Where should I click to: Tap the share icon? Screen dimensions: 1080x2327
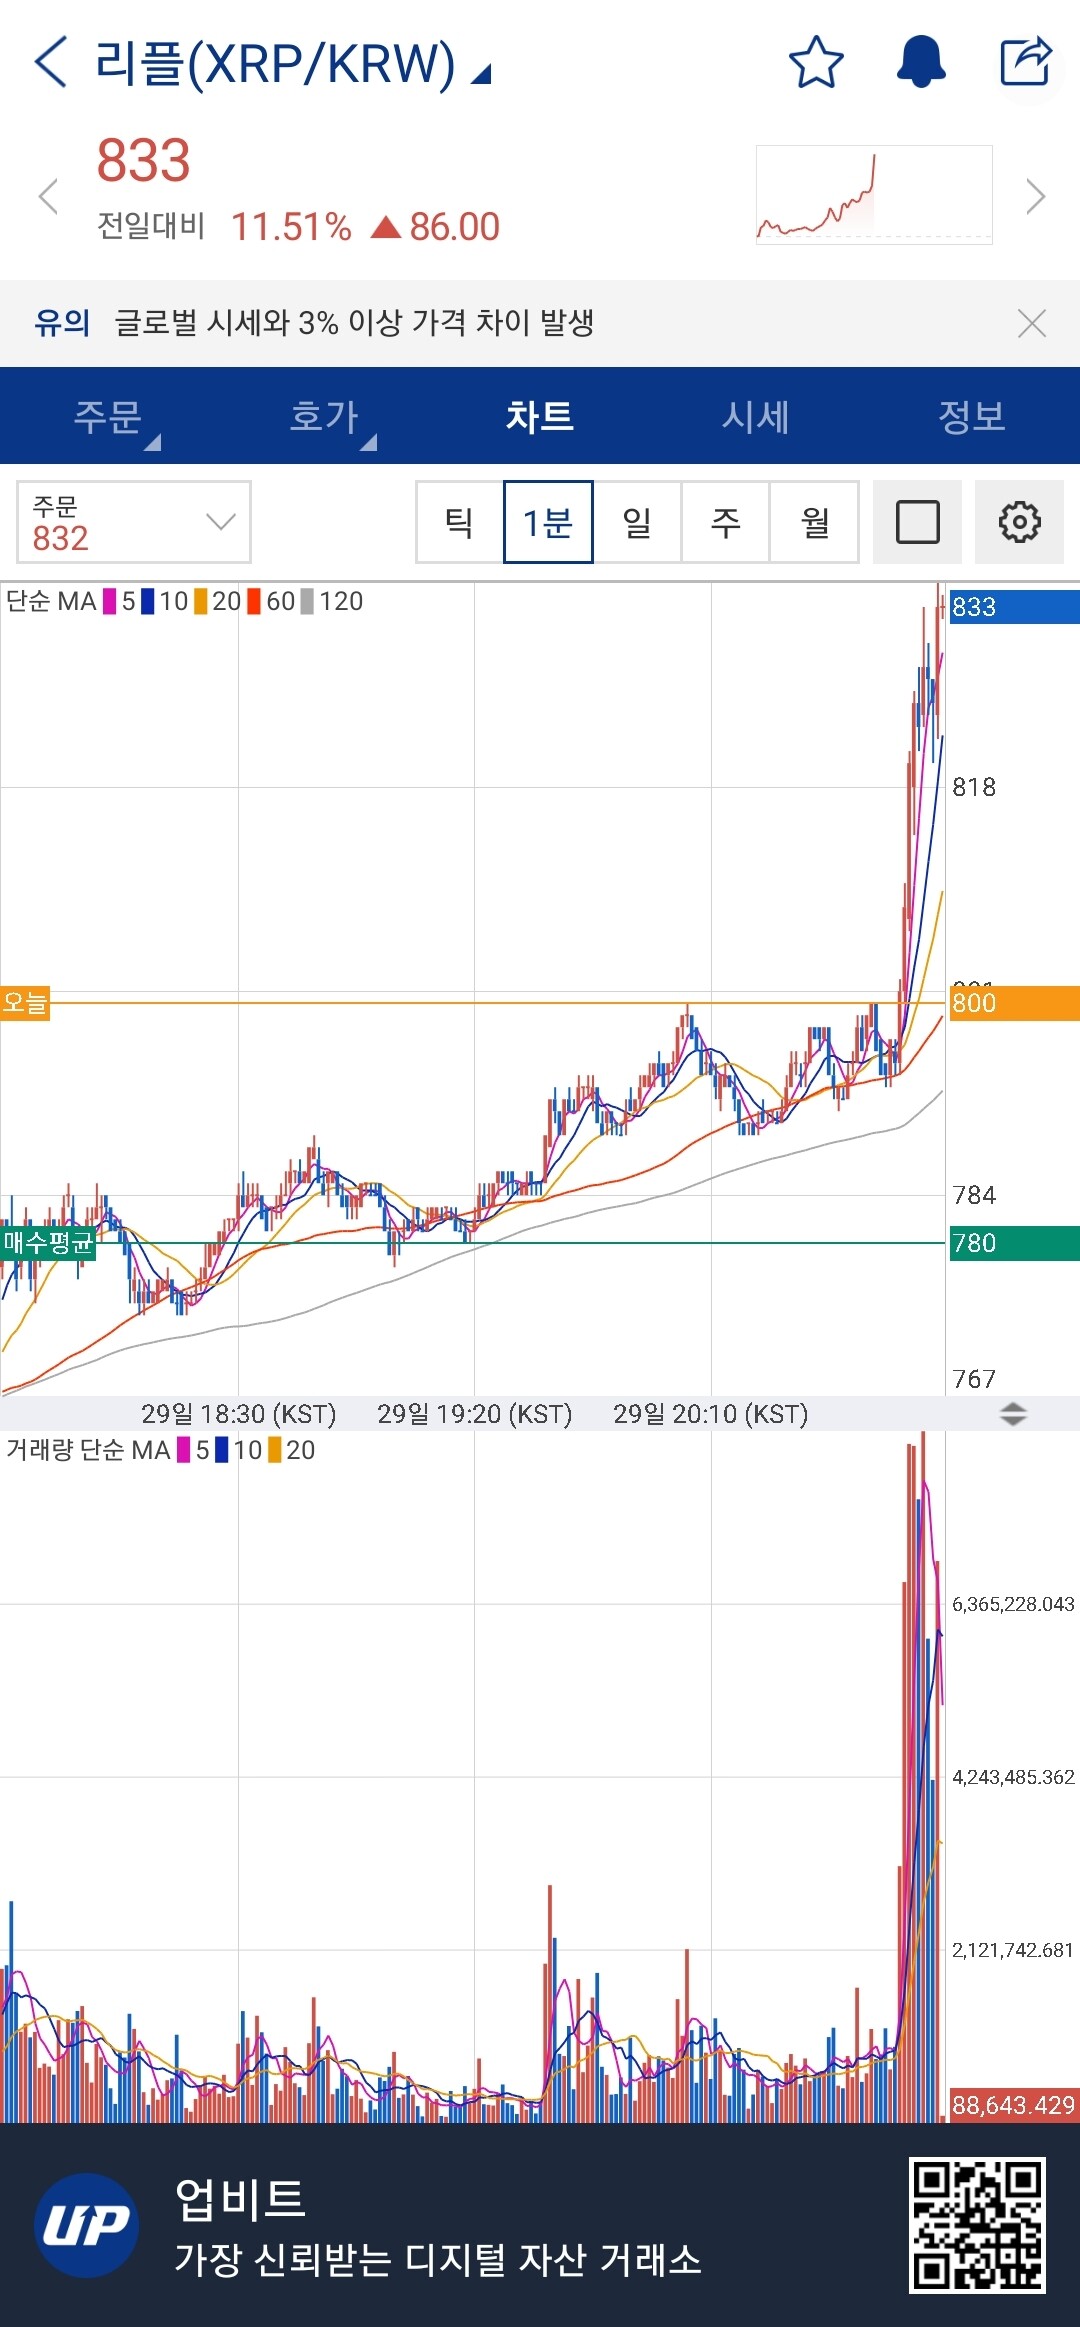click(1026, 62)
